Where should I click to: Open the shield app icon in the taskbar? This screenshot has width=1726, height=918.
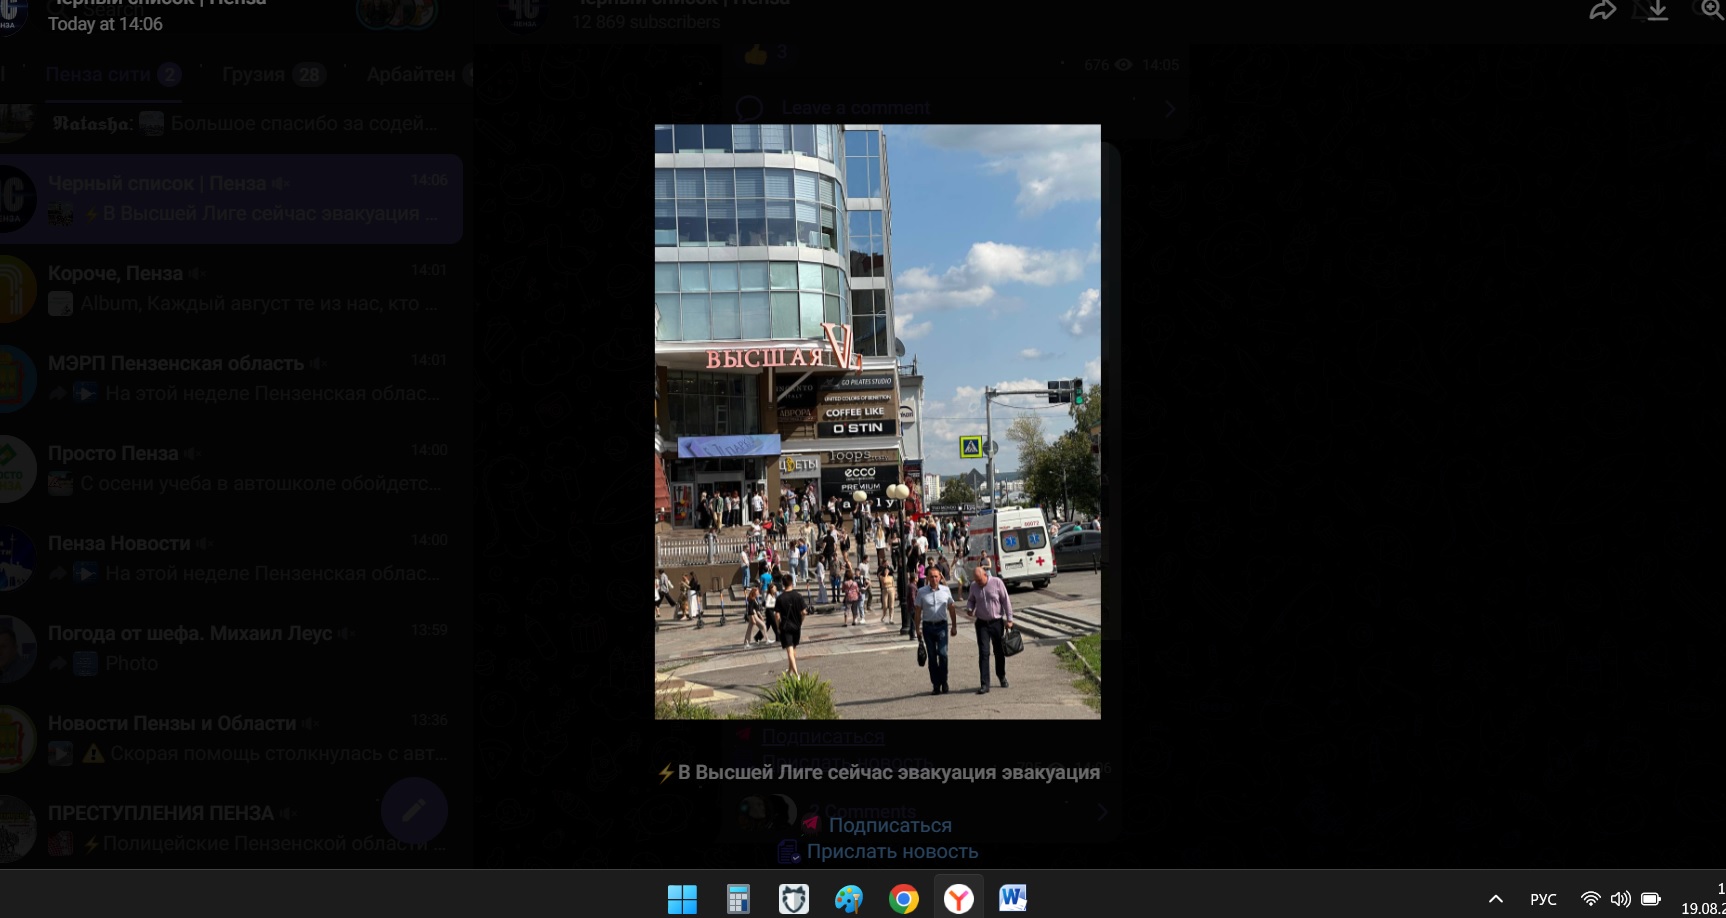(x=793, y=899)
